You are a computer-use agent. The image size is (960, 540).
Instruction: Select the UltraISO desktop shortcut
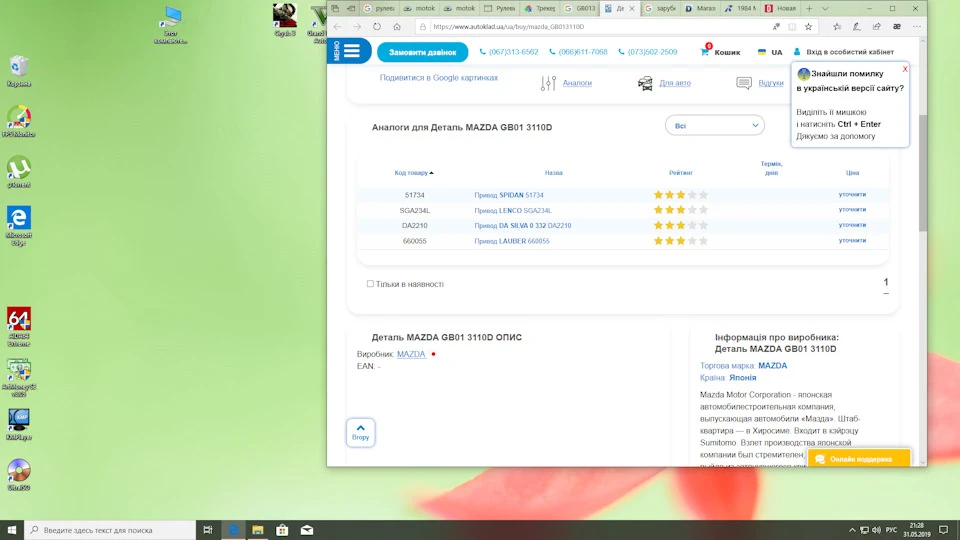[18, 474]
